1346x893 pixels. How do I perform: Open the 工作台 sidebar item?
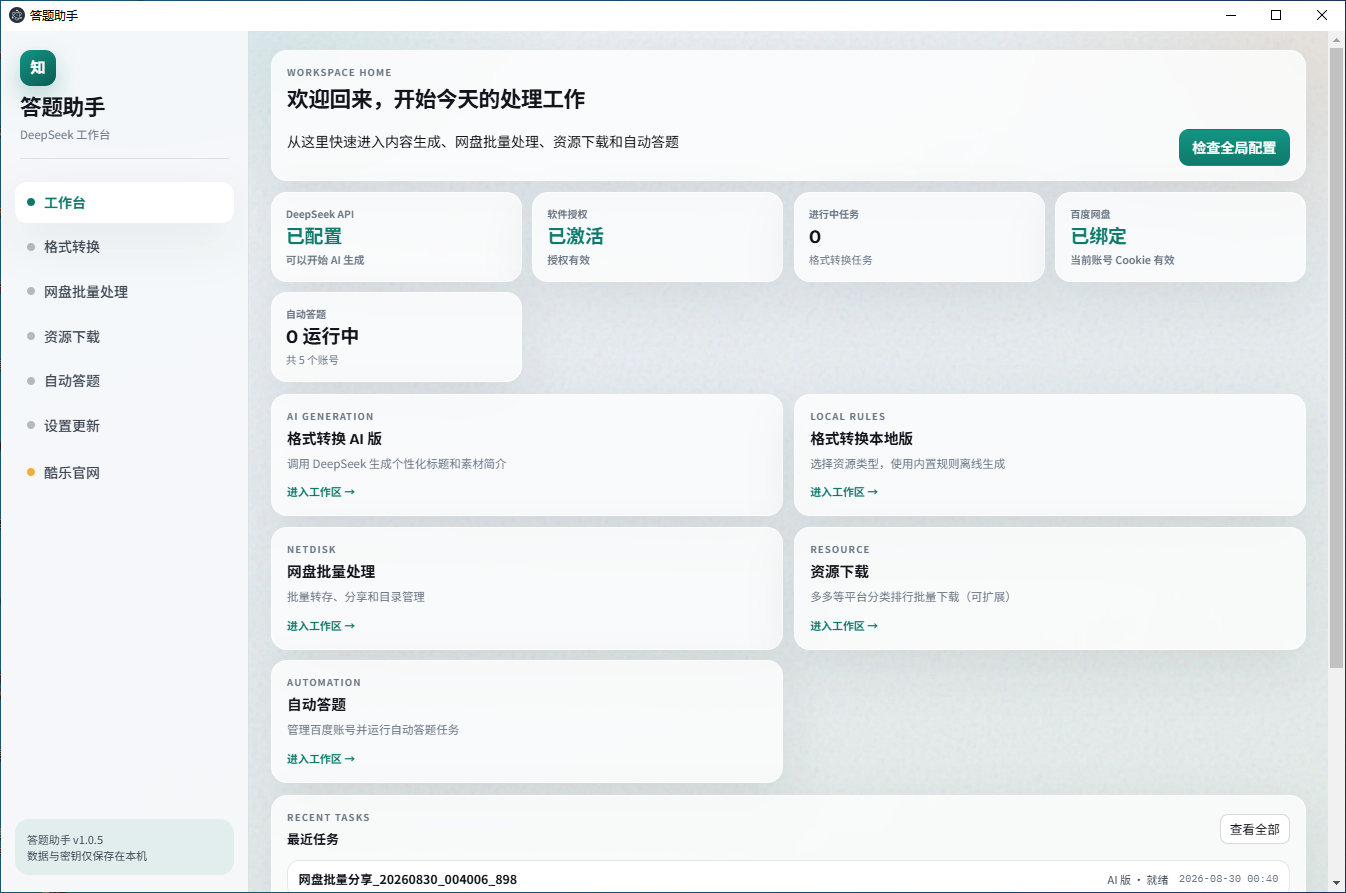124,202
